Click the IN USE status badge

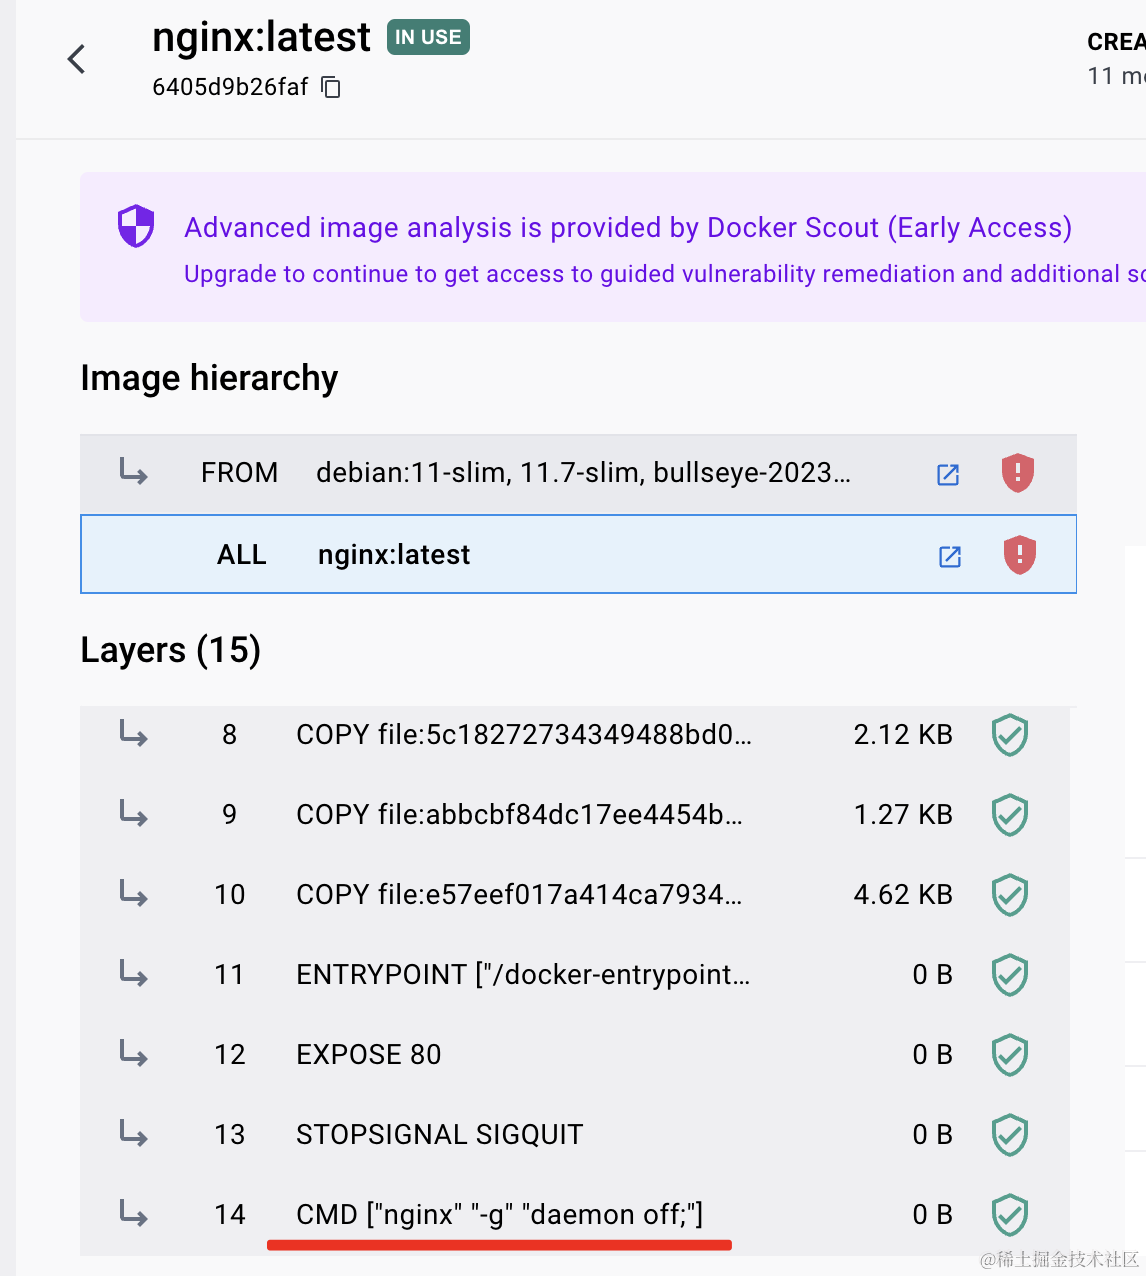coord(428,38)
